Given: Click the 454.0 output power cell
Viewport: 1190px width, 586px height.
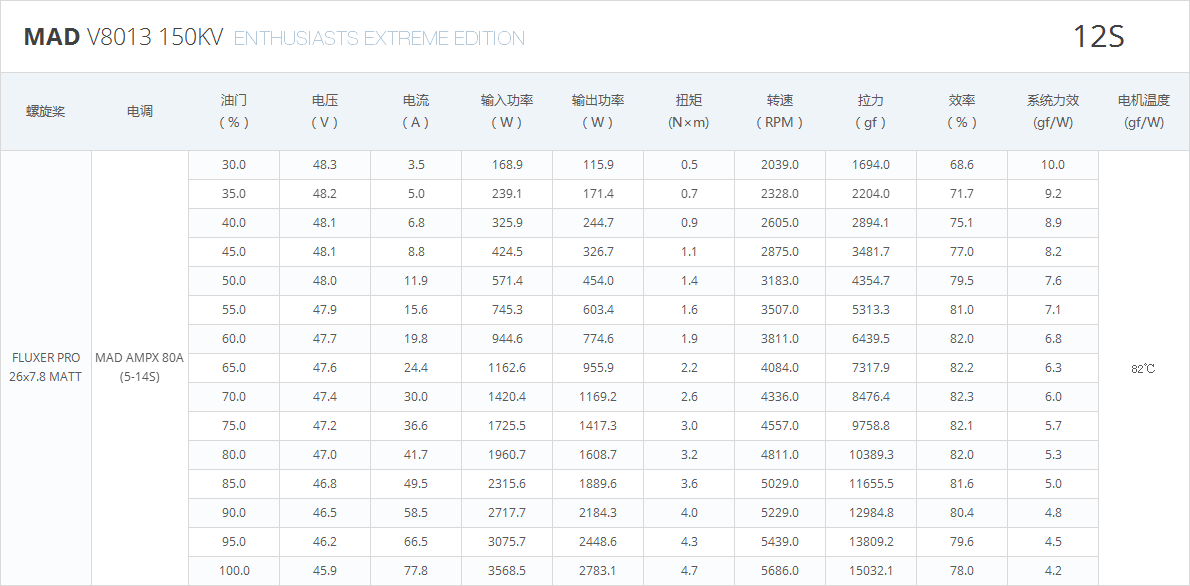Looking at the screenshot, I should click(x=598, y=281).
